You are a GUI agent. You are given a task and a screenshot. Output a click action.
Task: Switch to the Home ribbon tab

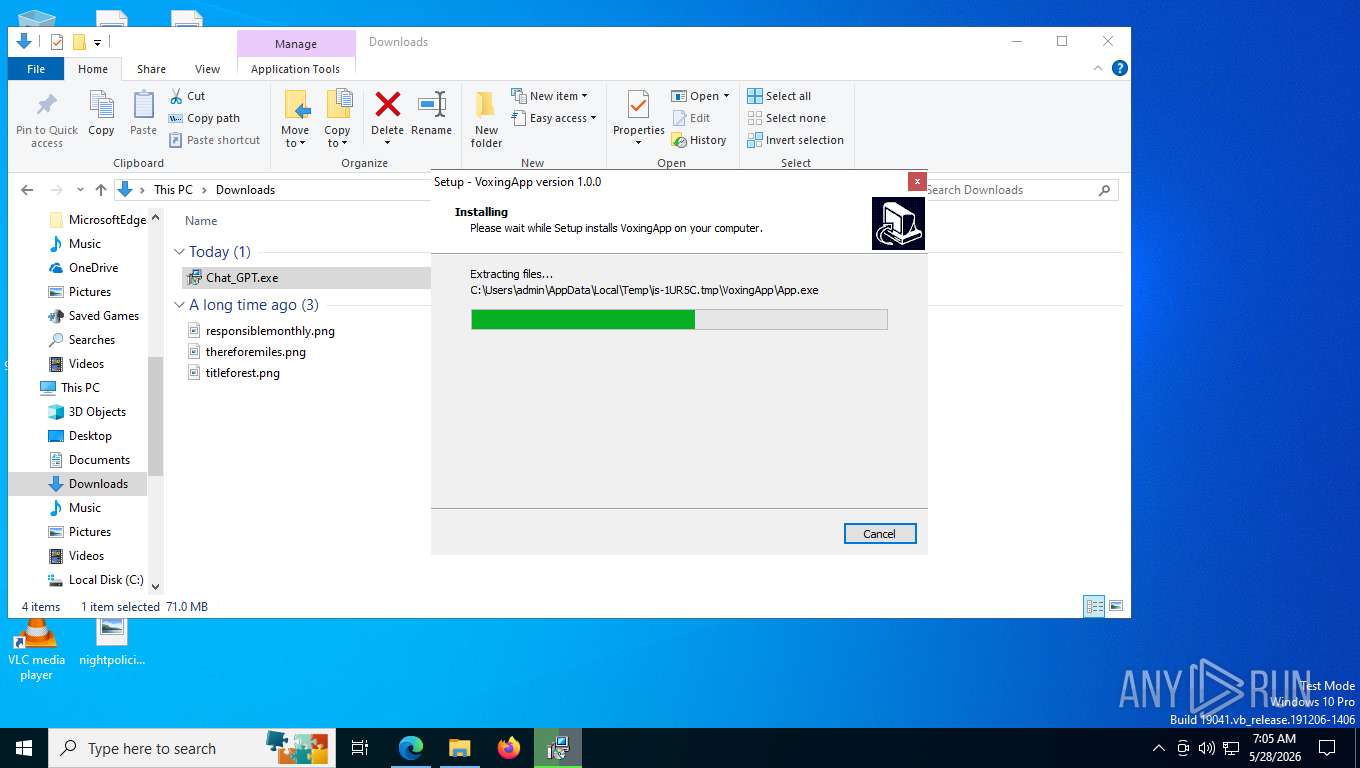coord(93,69)
